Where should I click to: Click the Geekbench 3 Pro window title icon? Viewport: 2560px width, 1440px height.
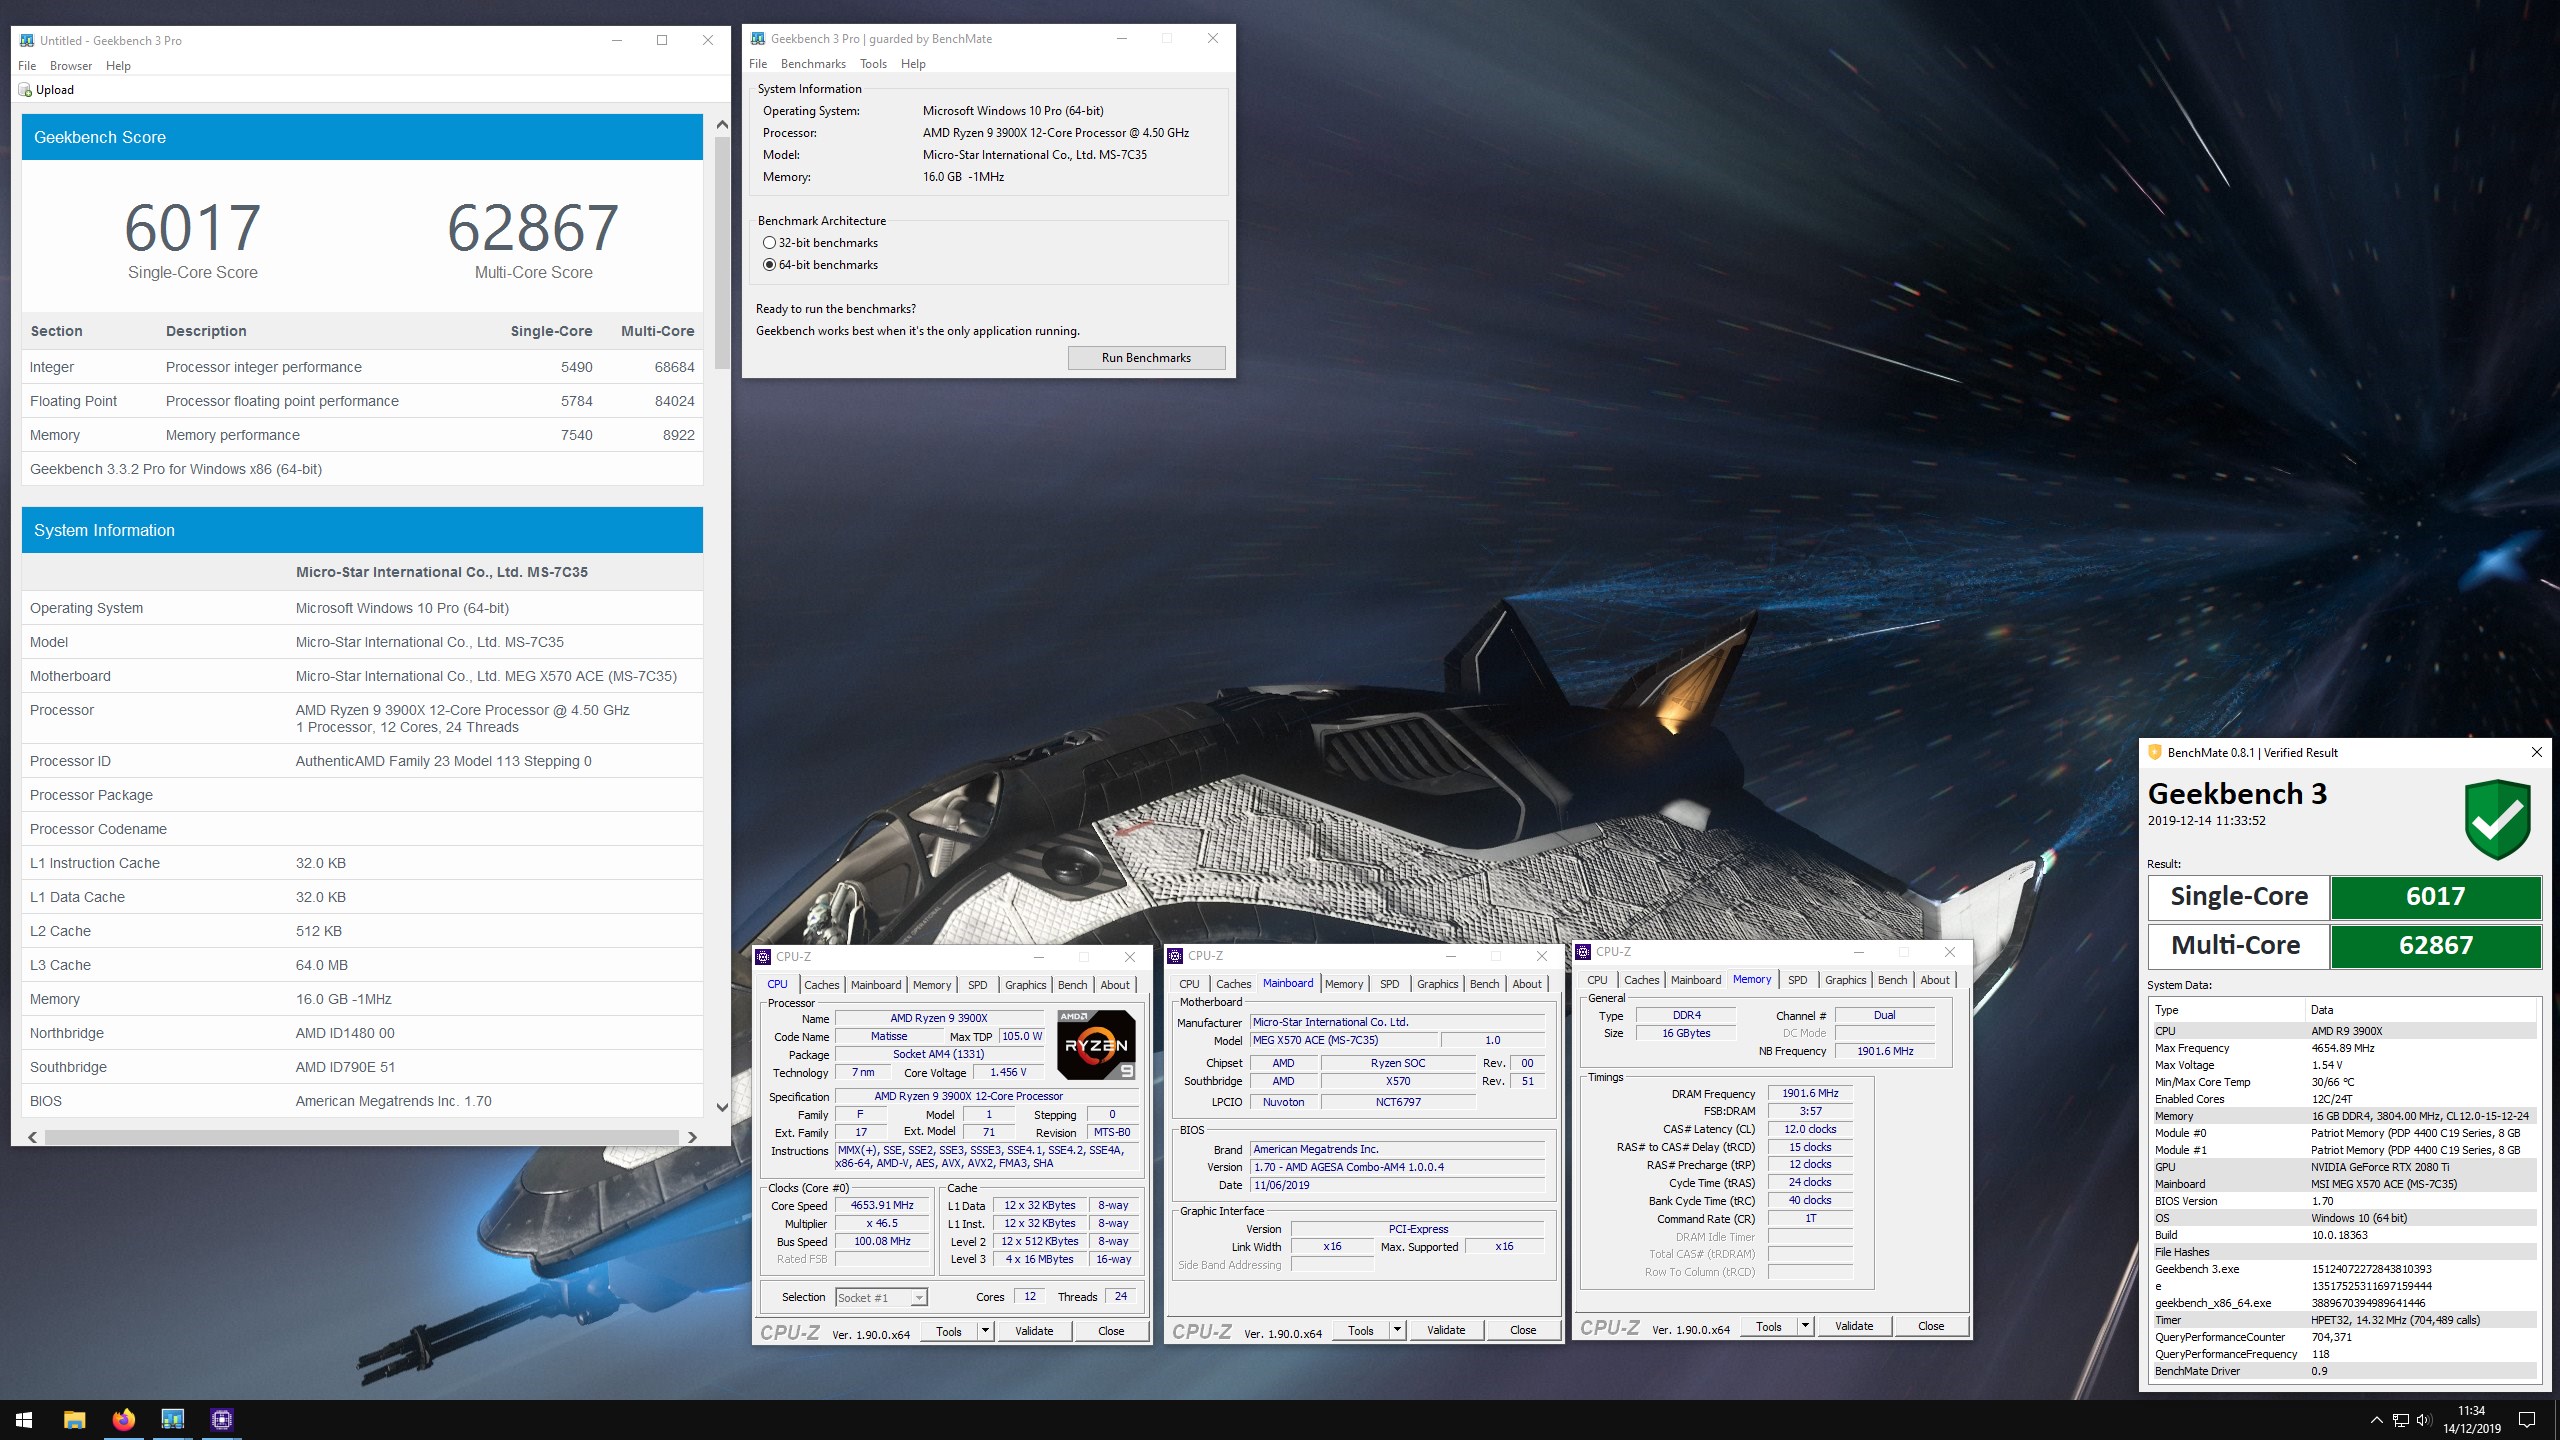coord(27,40)
